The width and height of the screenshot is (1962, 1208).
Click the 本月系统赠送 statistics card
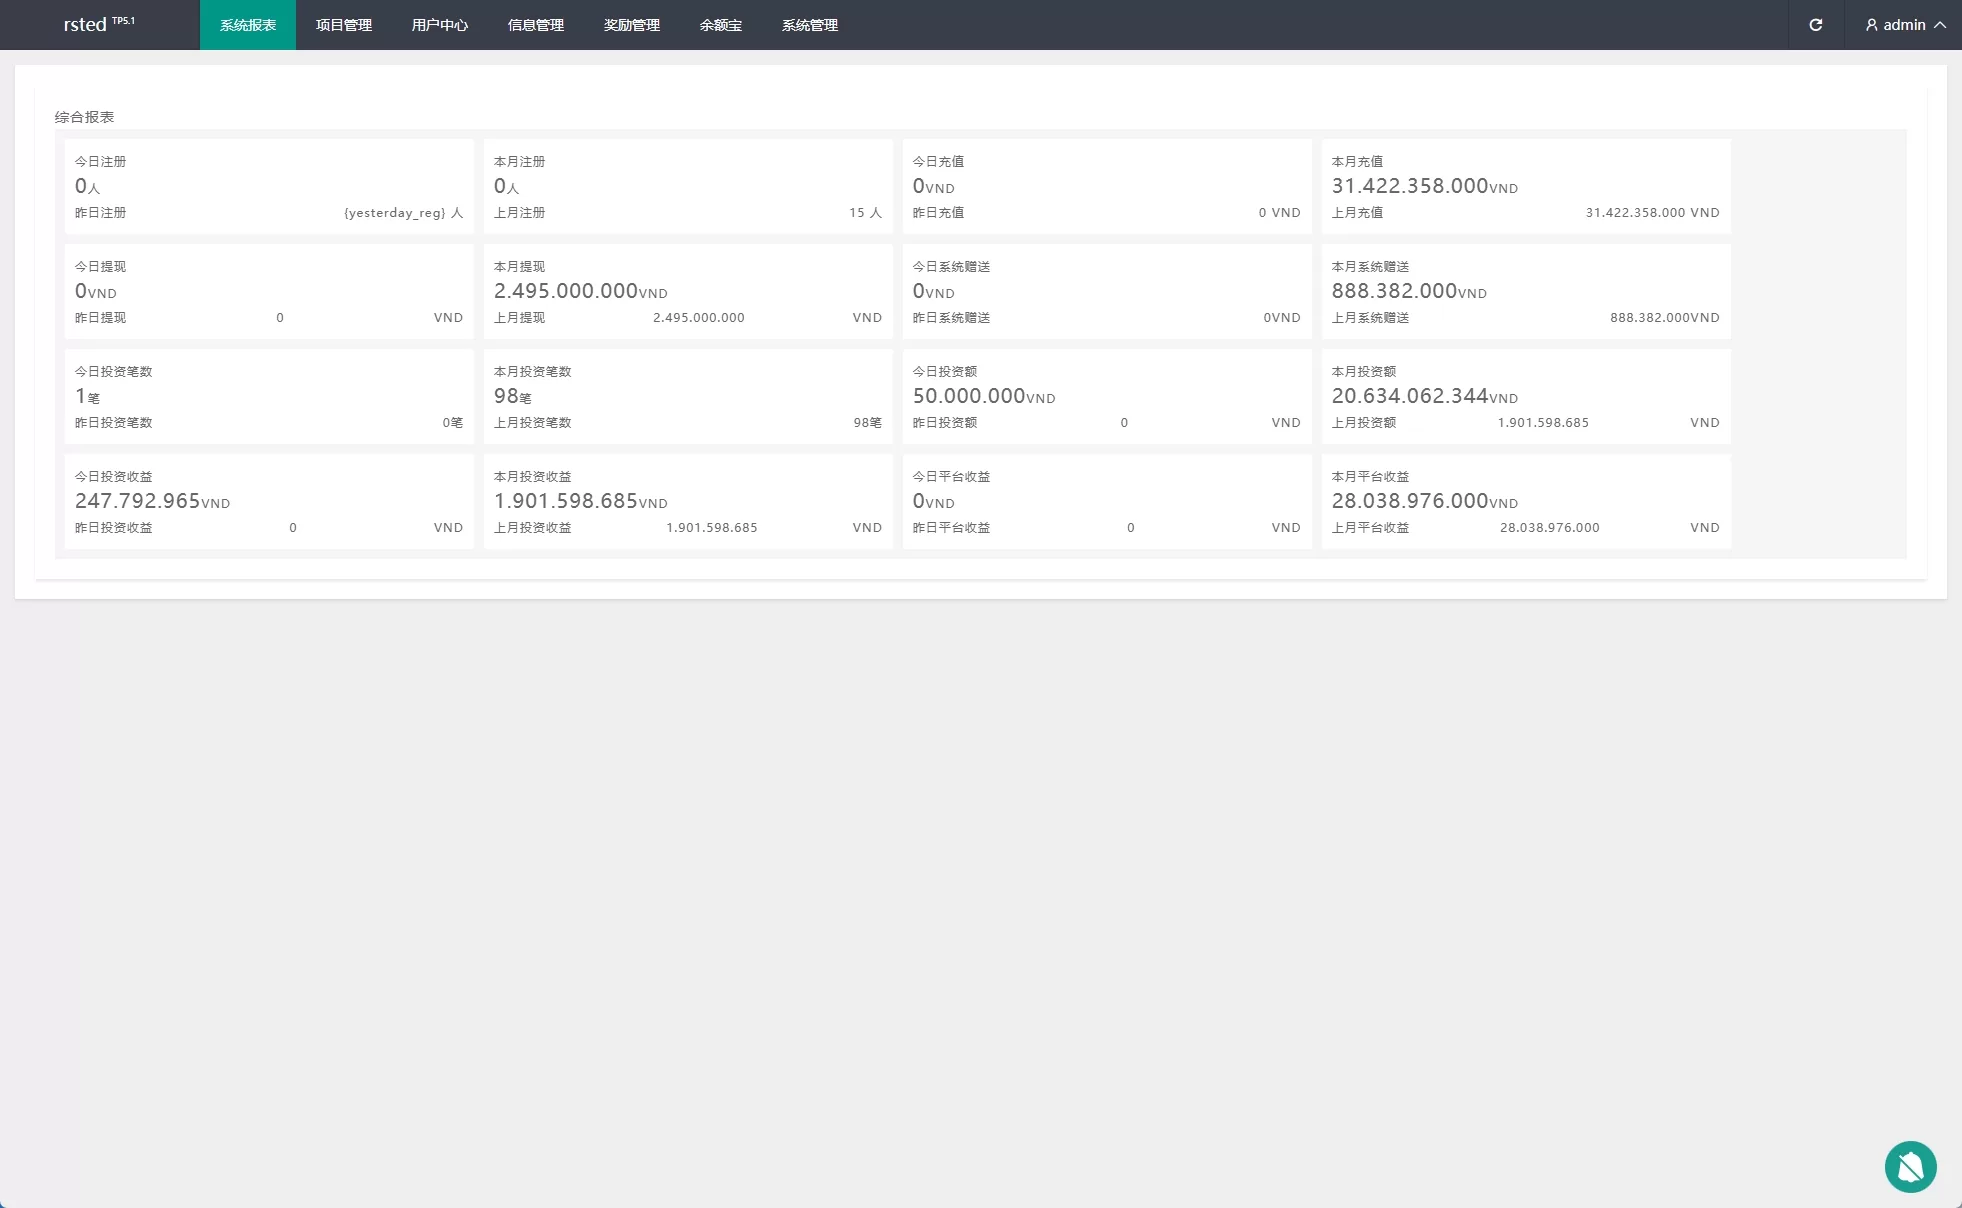pos(1525,291)
